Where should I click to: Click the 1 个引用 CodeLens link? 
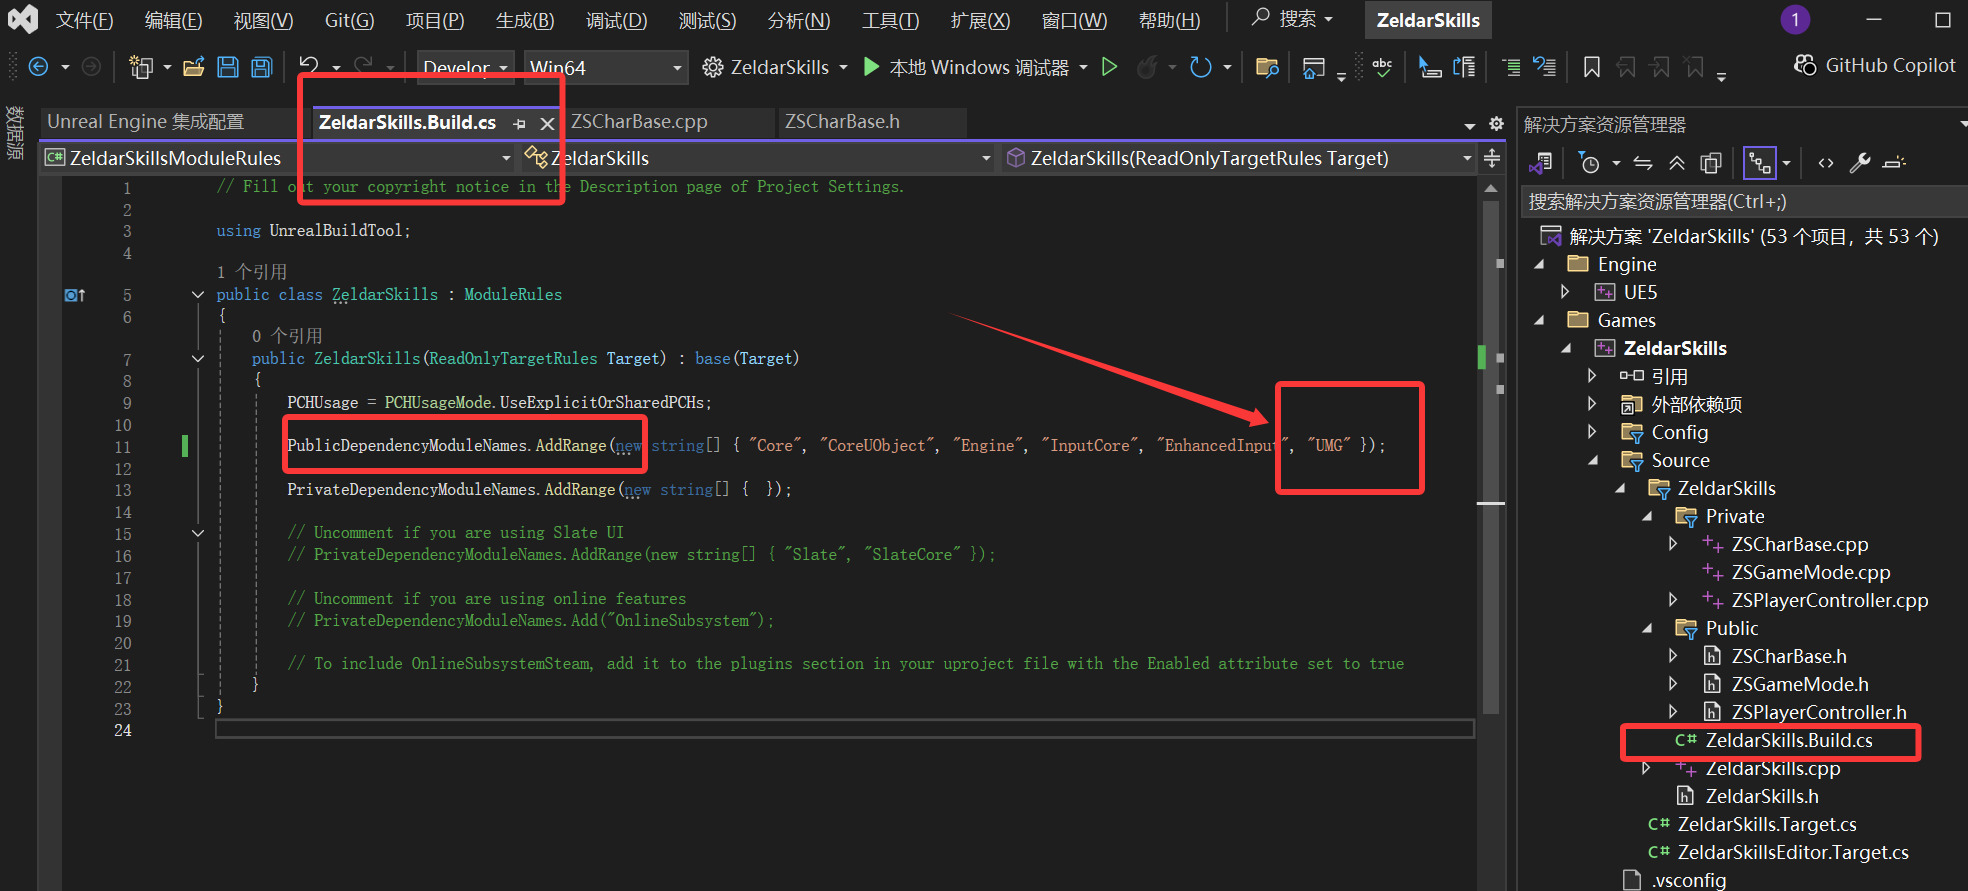[252, 272]
